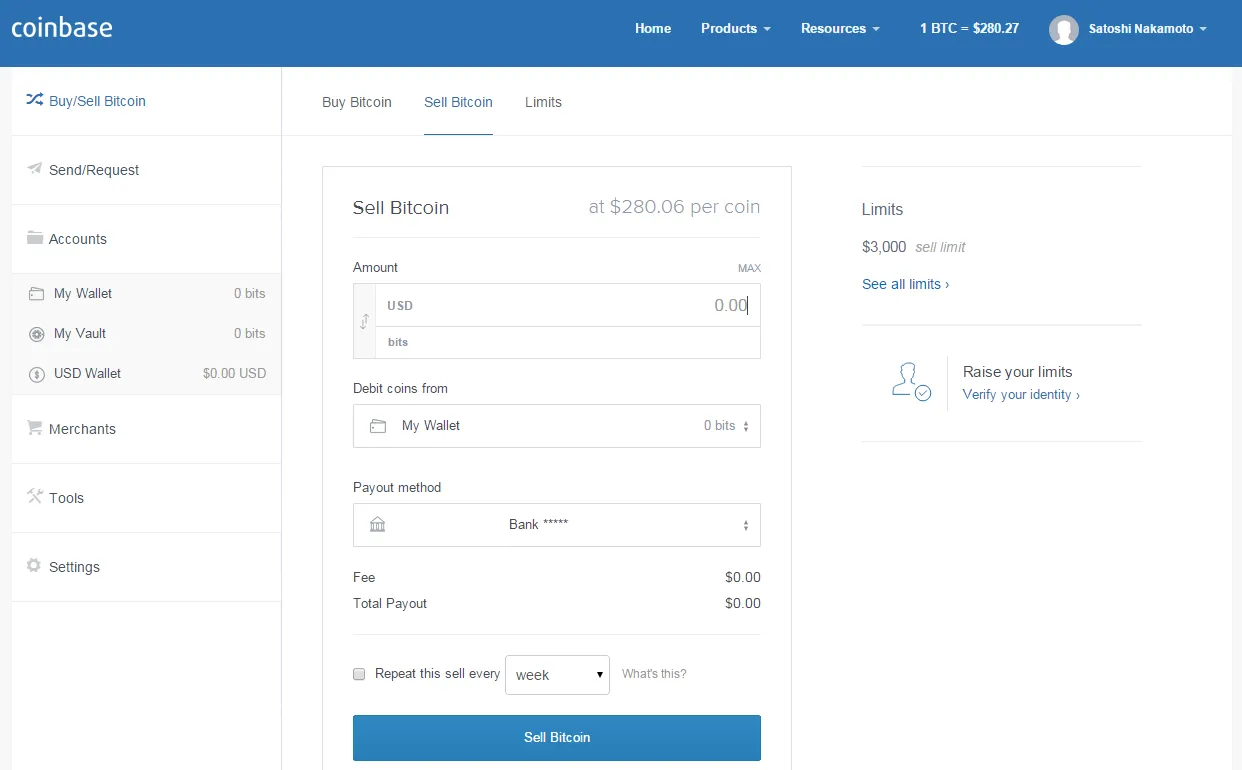Switch to the Limits tab

[543, 102]
